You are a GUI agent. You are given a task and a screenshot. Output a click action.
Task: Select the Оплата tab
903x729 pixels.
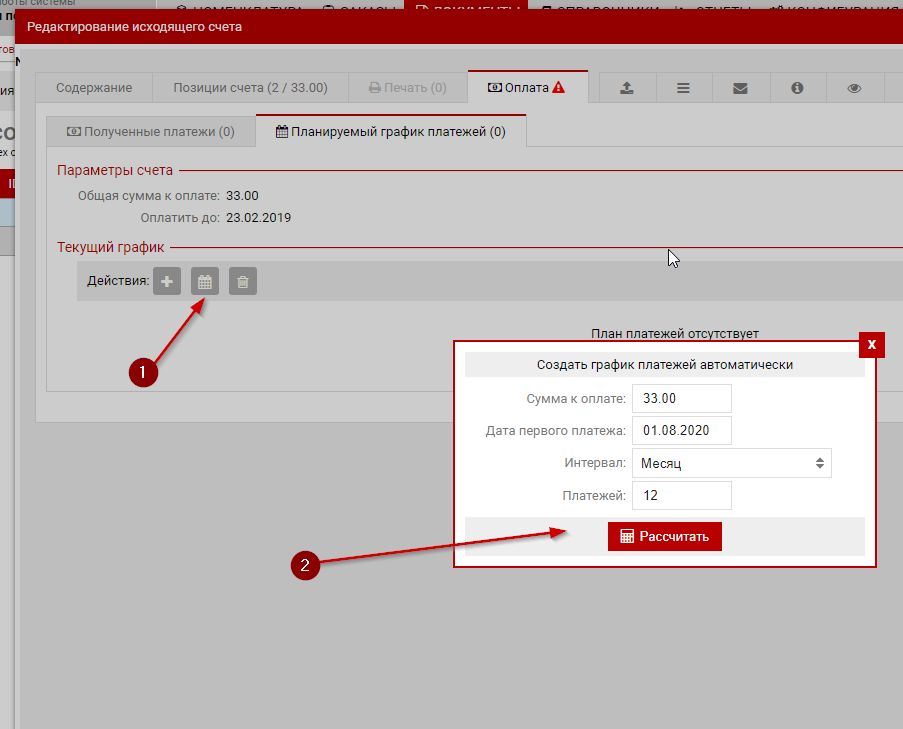[527, 88]
